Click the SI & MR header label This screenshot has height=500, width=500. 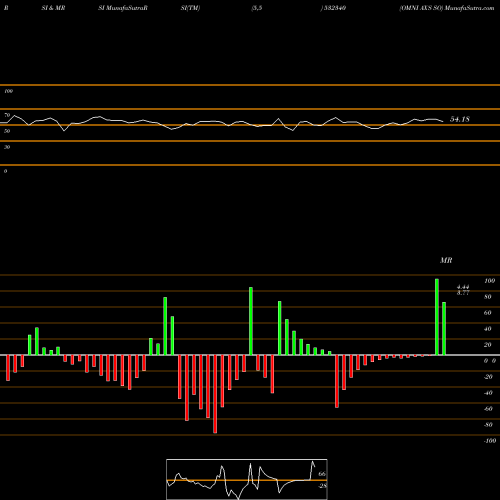point(53,8)
